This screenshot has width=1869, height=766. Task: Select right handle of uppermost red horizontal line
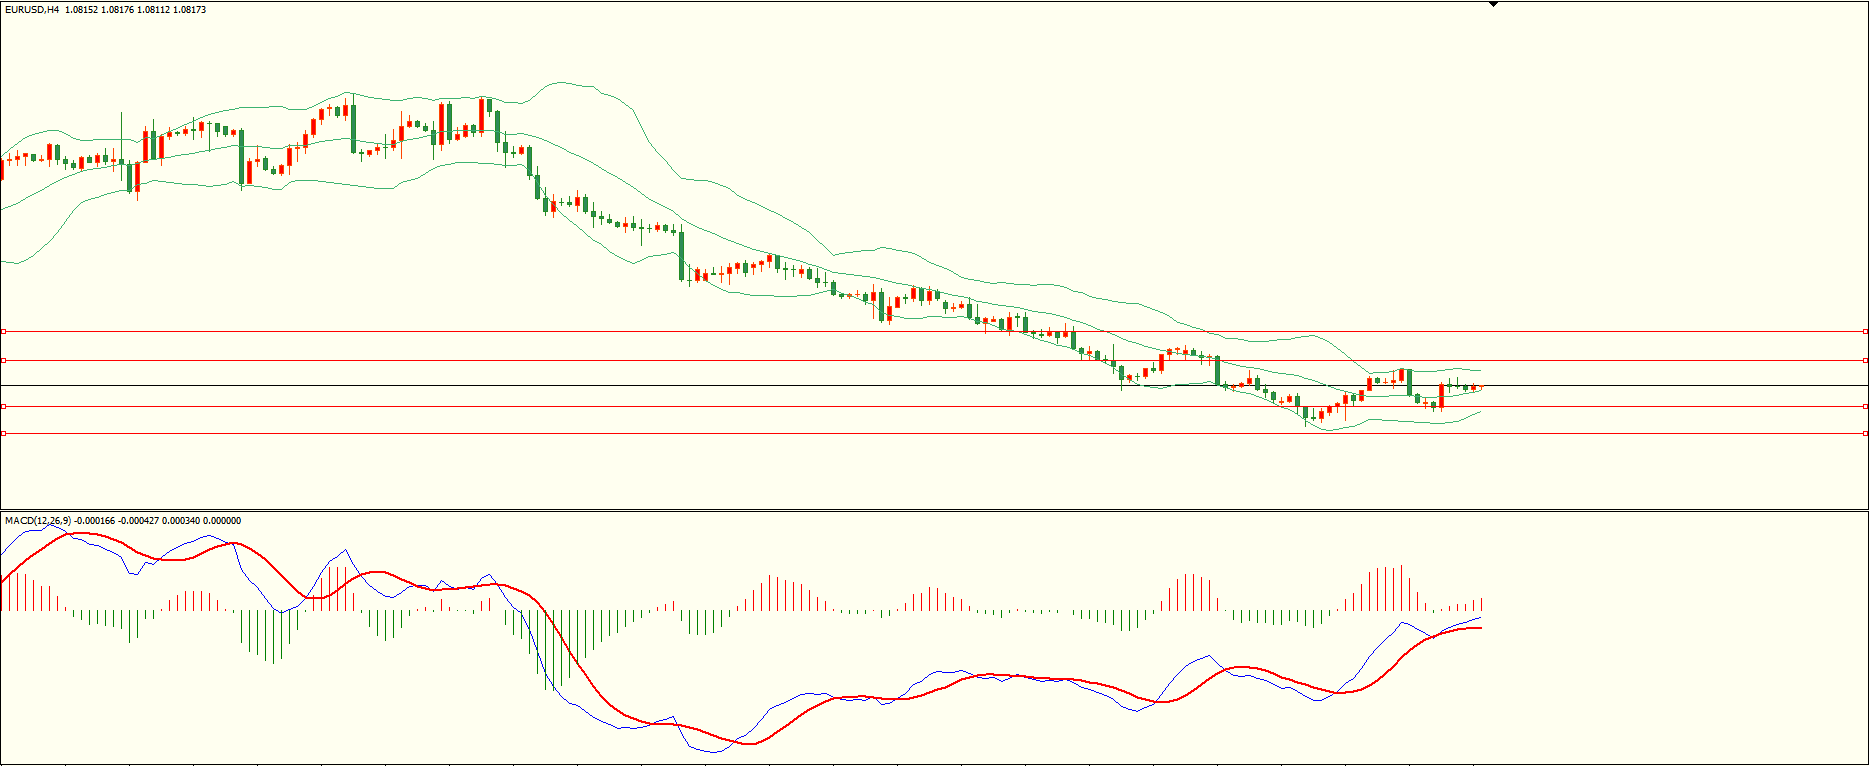click(x=1866, y=331)
